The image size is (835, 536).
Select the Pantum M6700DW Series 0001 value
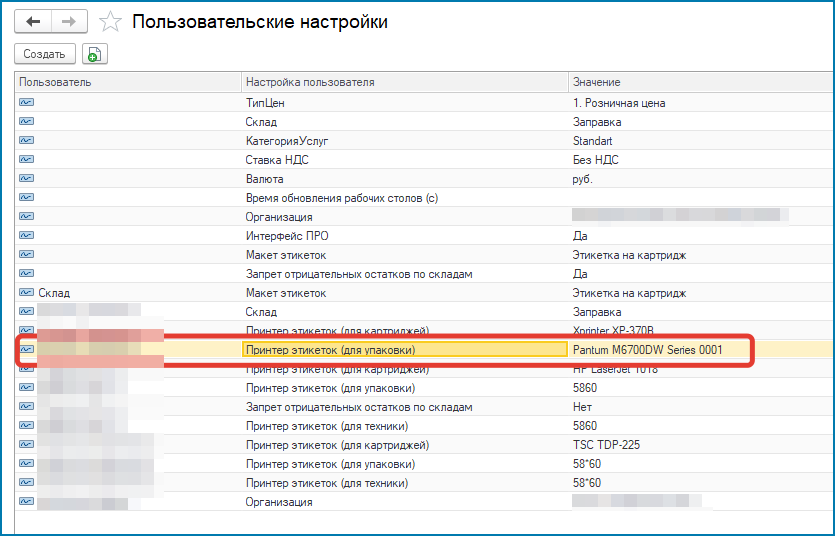click(647, 350)
